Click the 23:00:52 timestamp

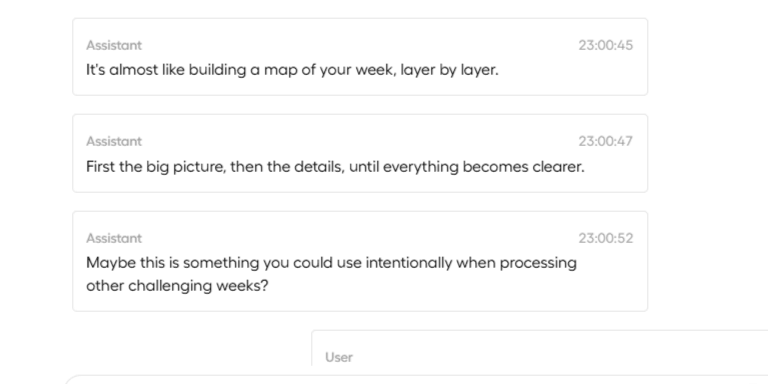coord(605,238)
